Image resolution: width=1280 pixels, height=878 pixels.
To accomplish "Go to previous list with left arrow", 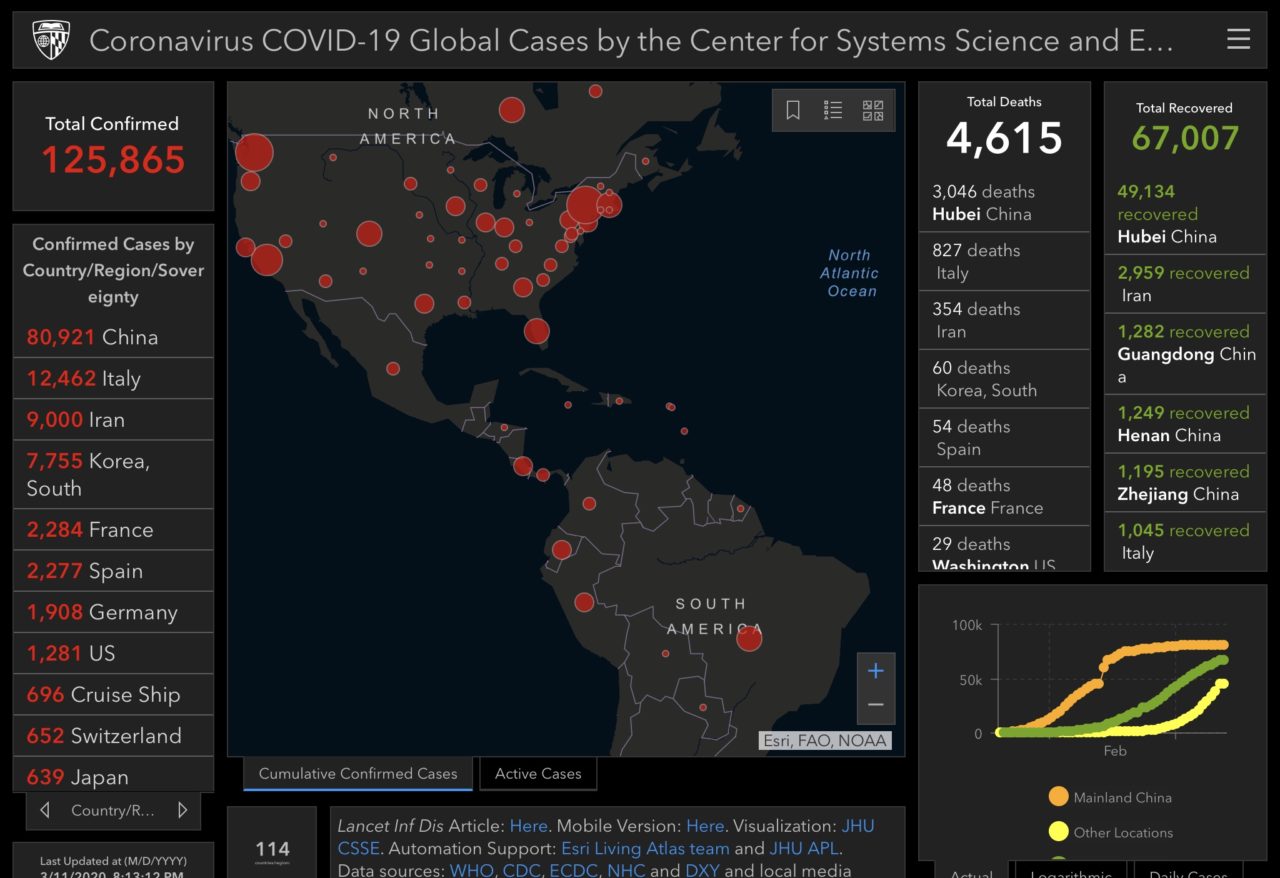I will tap(45, 810).
